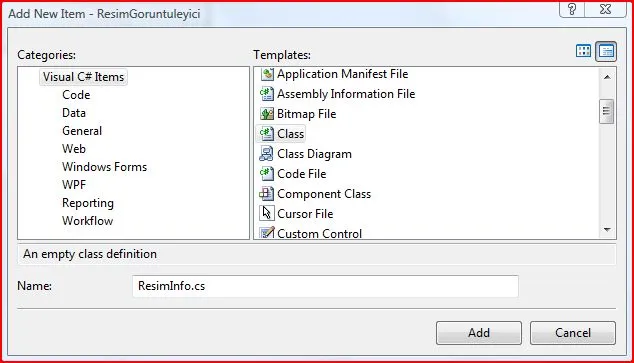Cancel the Add New Item dialog
The width and height of the screenshot is (634, 363).
[573, 333]
